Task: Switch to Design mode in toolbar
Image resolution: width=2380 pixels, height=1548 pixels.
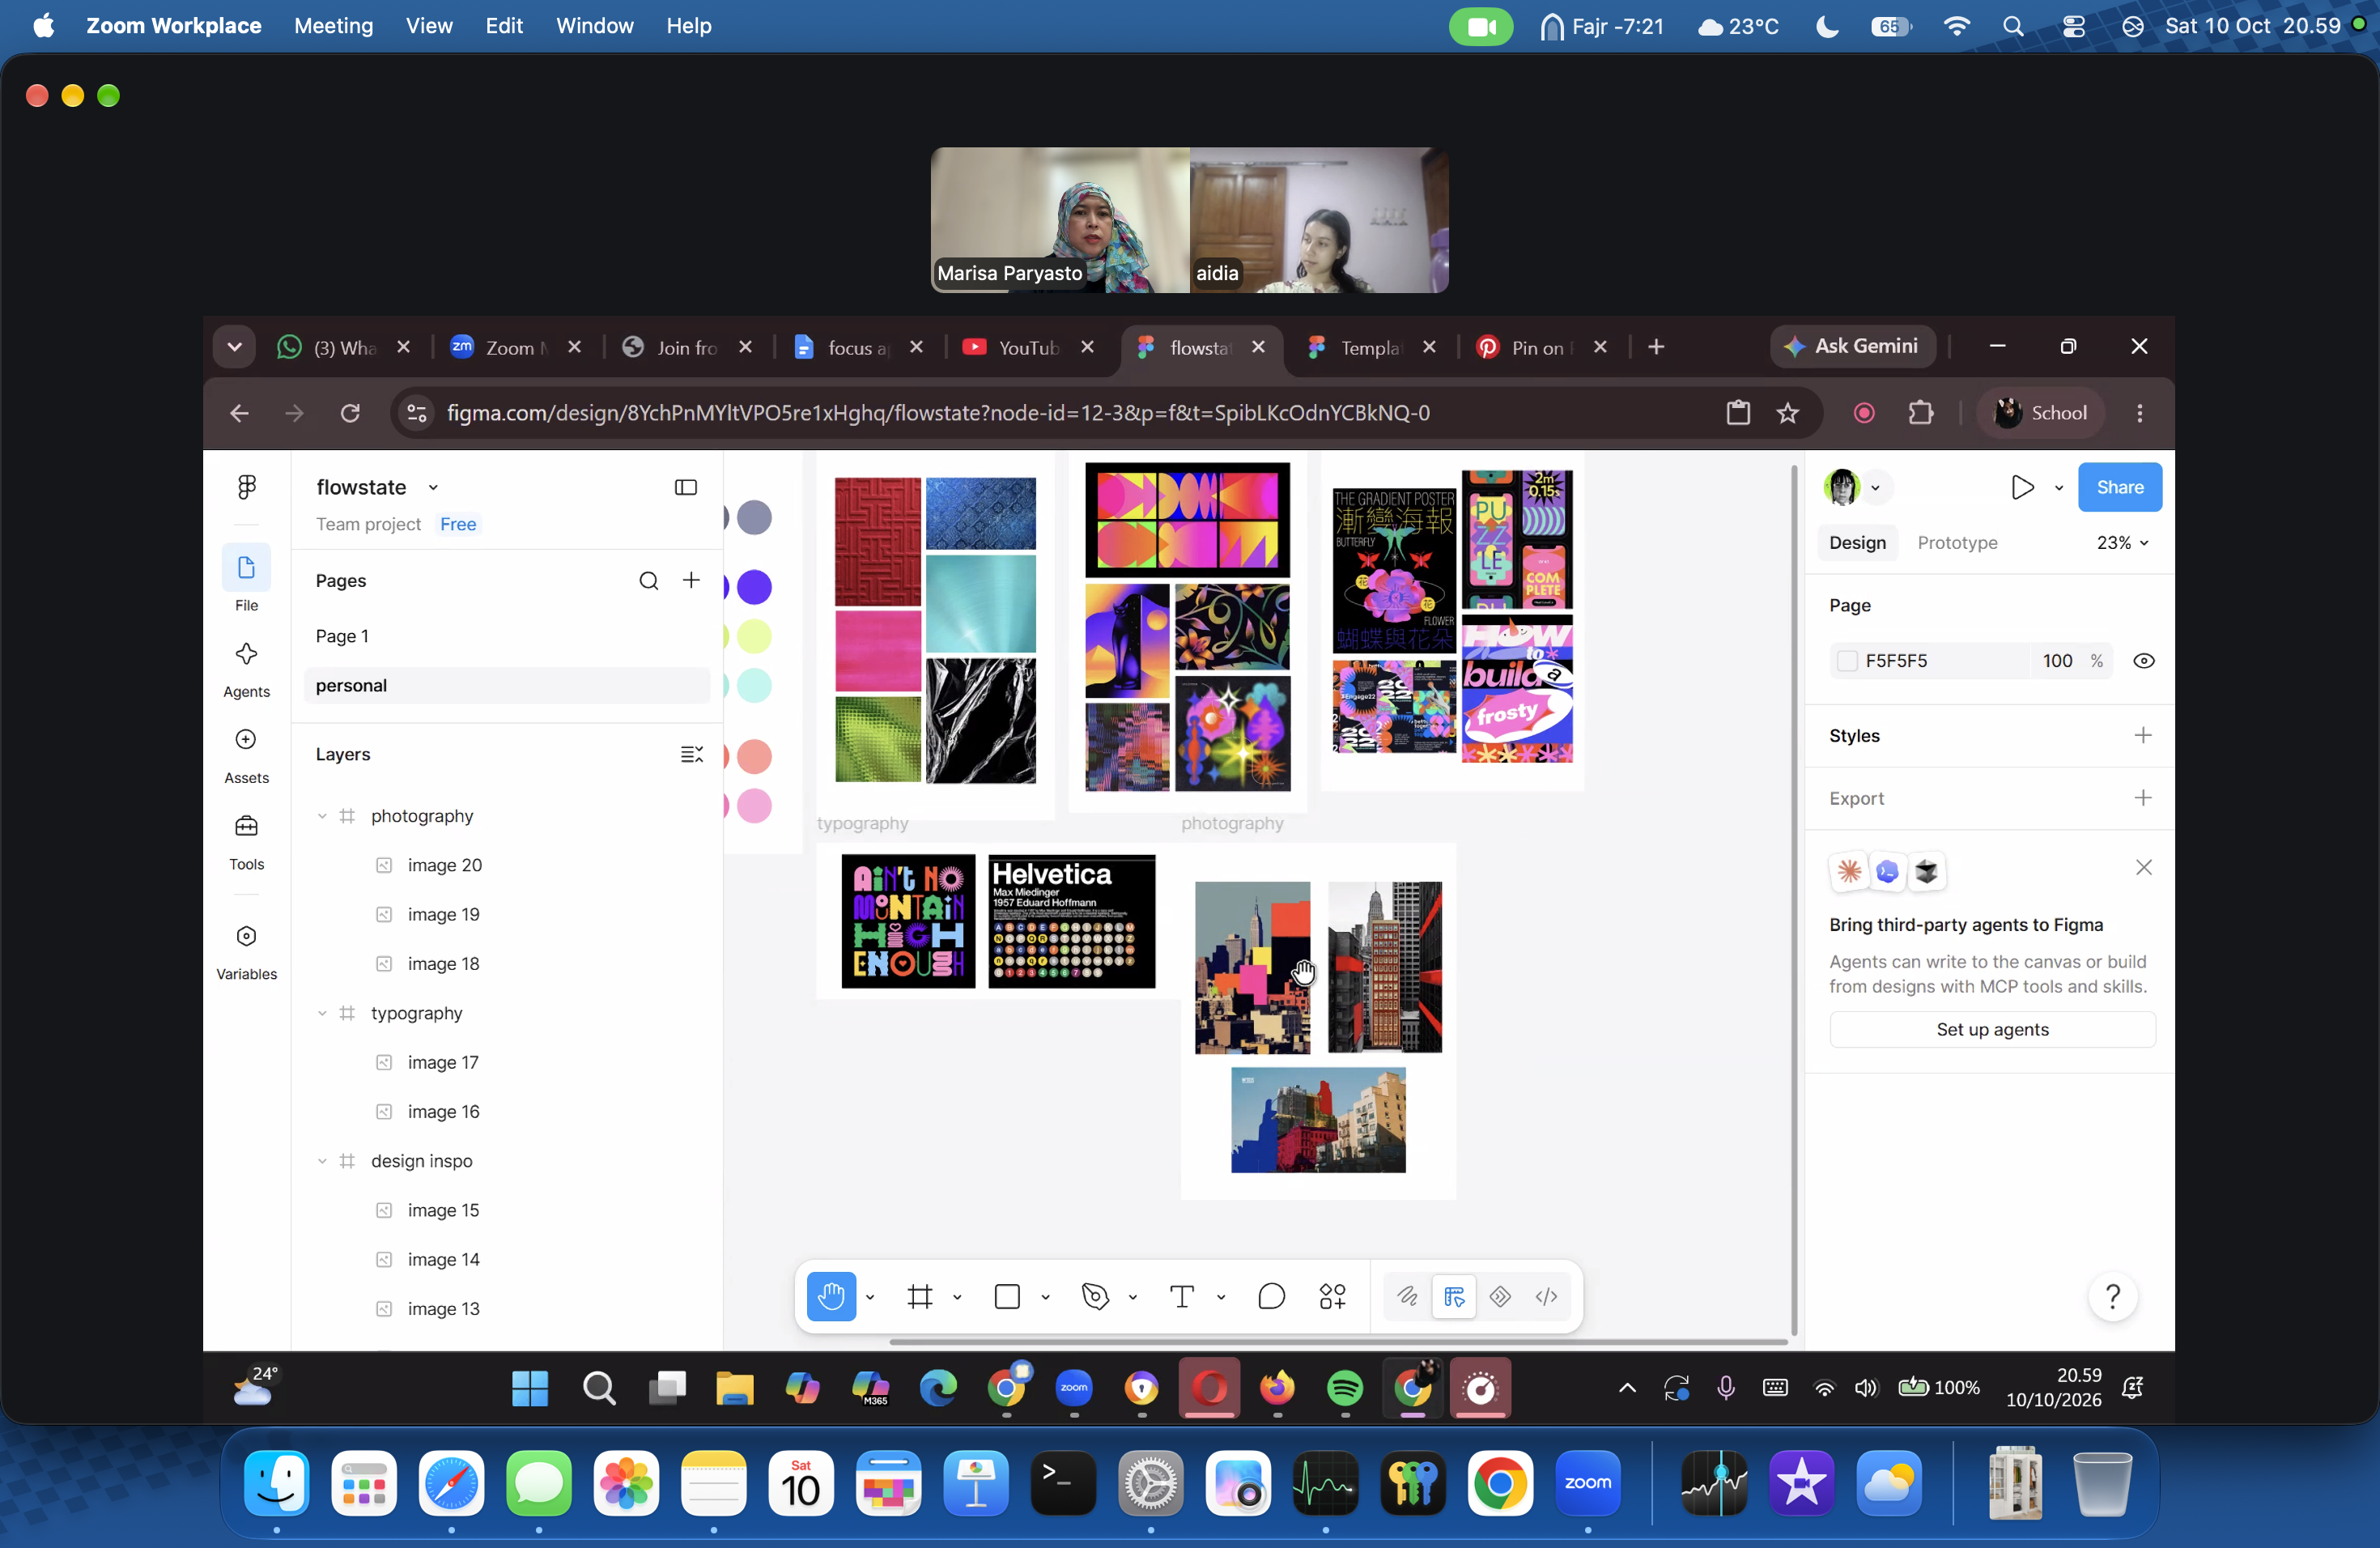Action: (x=1454, y=1296)
